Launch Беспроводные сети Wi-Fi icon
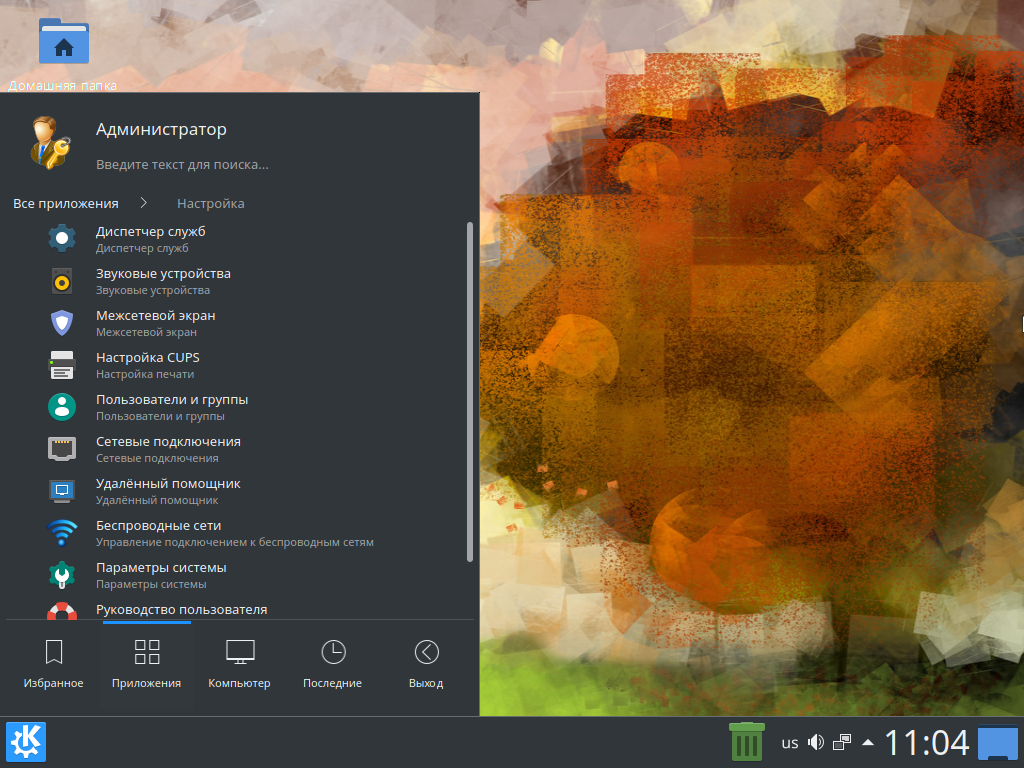The image size is (1024, 768). point(62,533)
